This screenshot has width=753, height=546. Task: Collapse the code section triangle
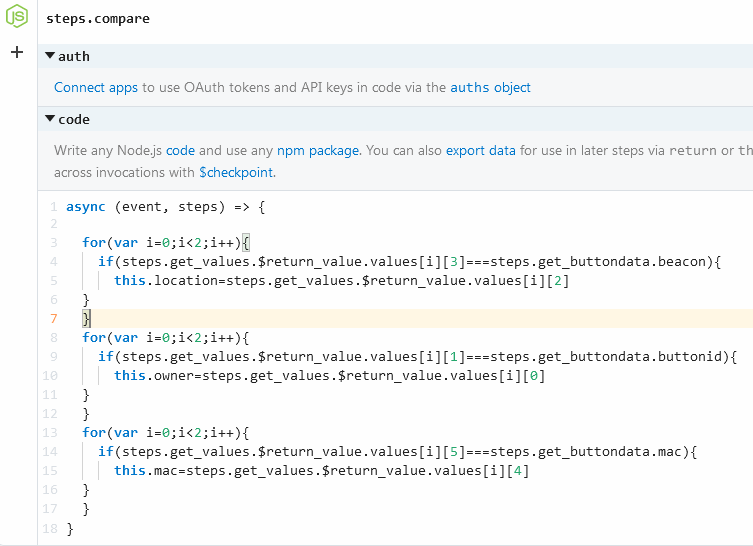point(49,119)
